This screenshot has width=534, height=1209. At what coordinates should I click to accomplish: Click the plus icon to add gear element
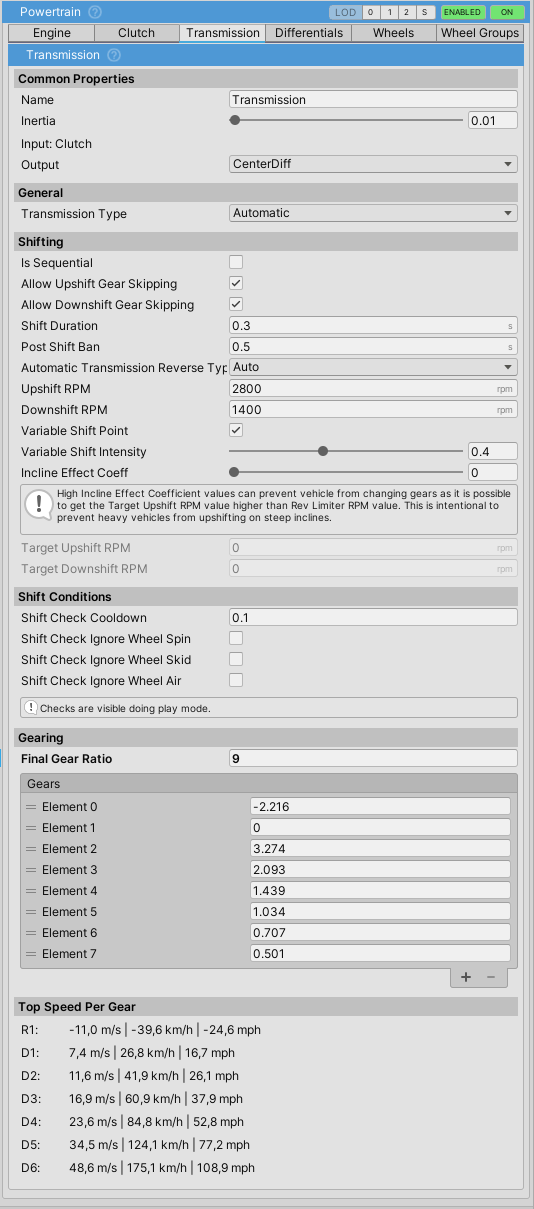pos(466,977)
